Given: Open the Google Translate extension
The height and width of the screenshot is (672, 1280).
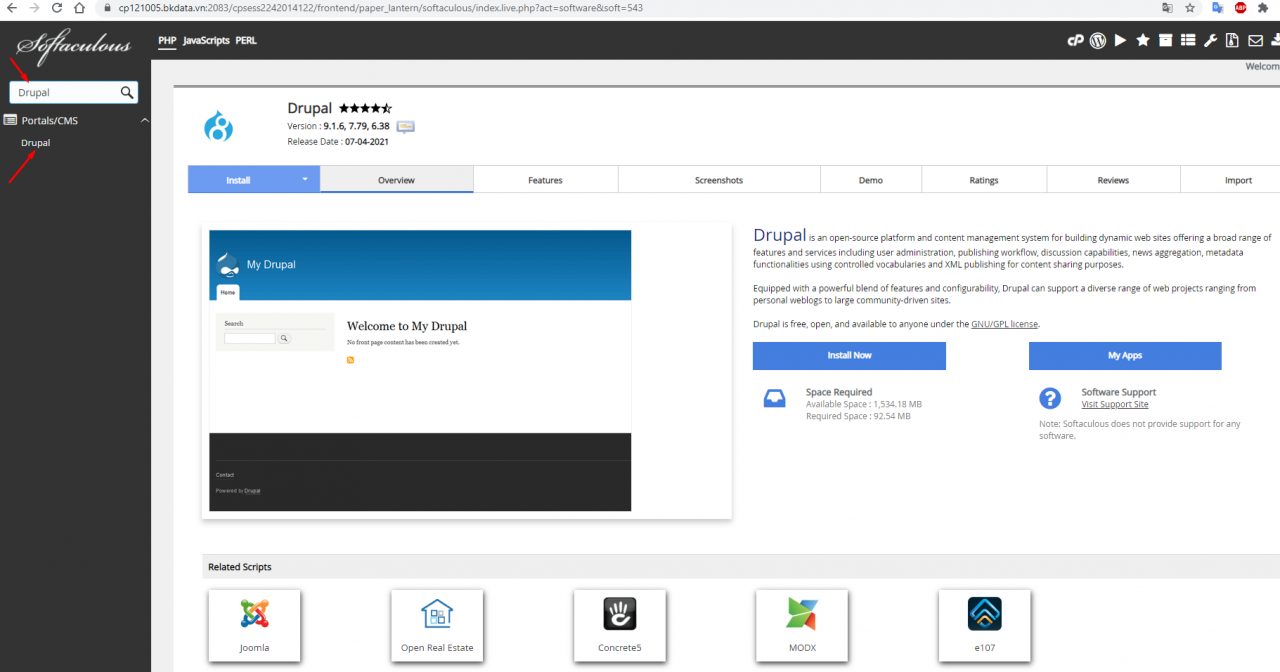Looking at the screenshot, I should 1217,7.
